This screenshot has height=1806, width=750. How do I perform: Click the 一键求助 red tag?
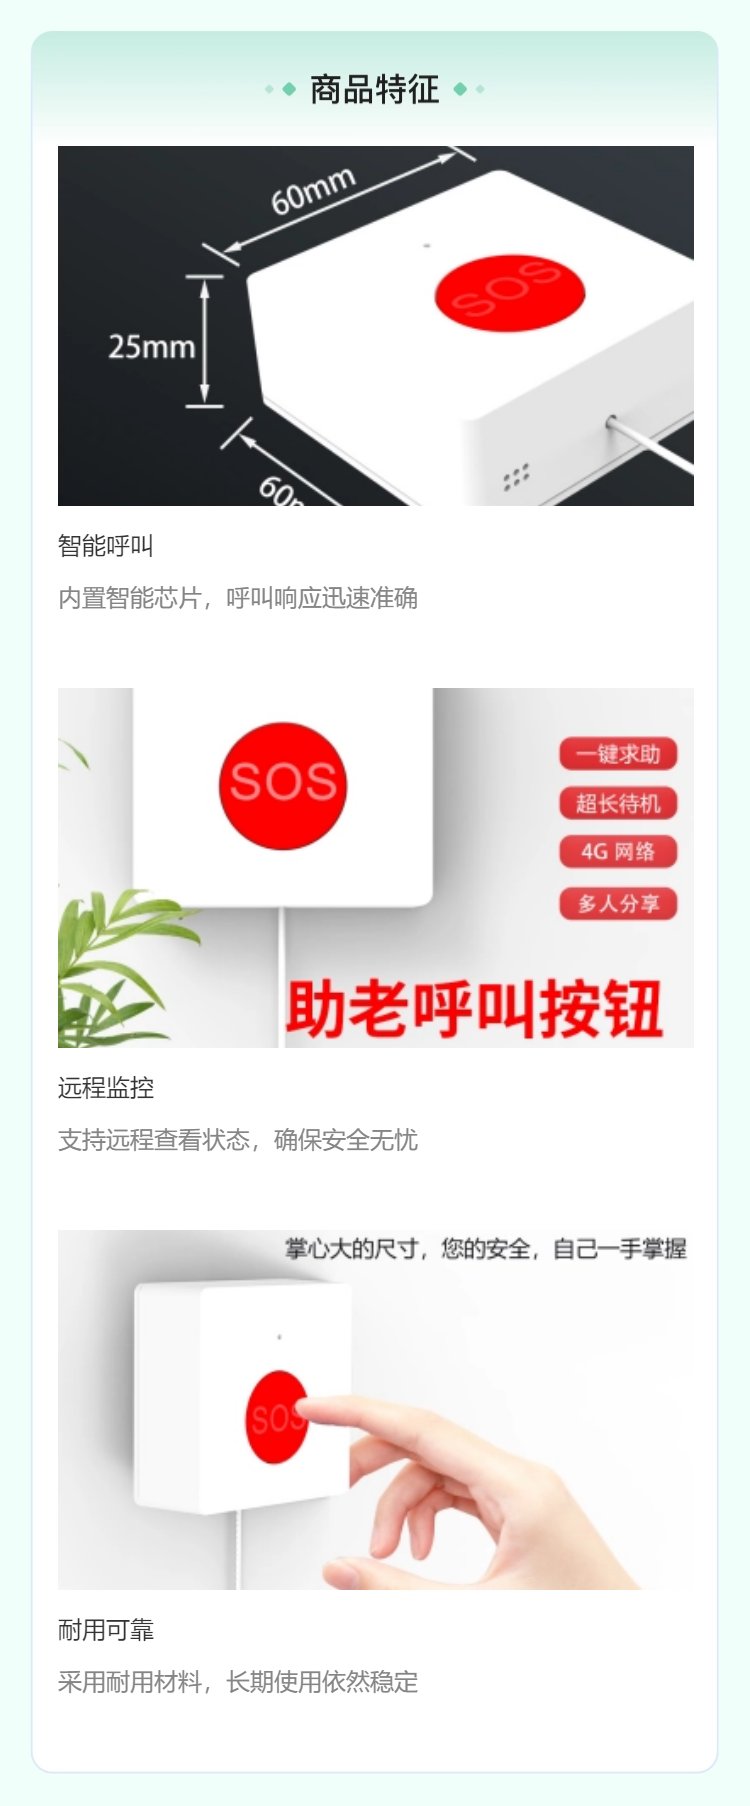pyautogui.click(x=618, y=754)
